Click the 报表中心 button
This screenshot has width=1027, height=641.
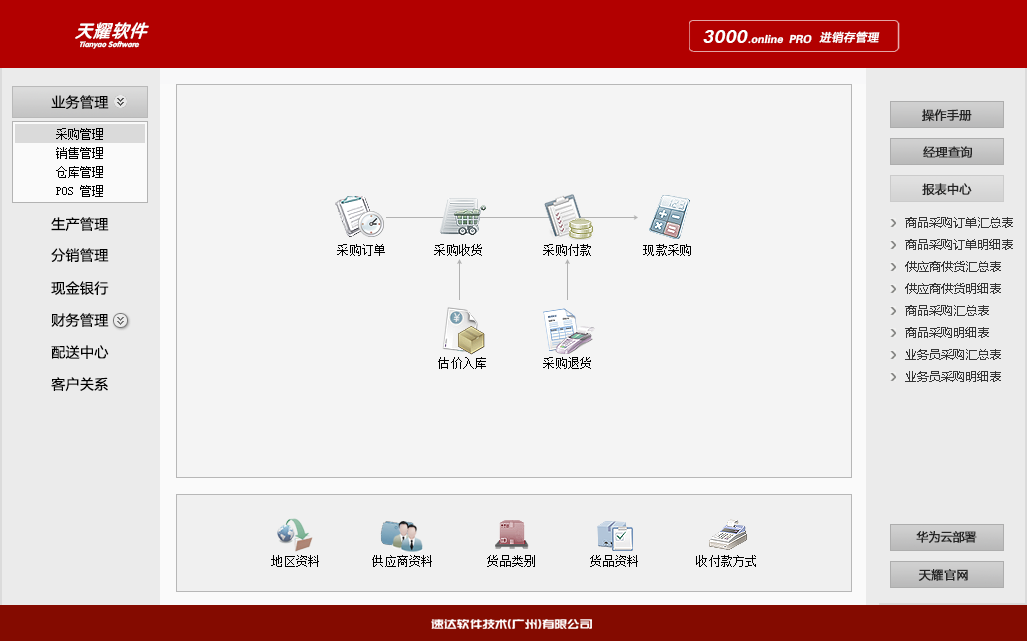946,189
